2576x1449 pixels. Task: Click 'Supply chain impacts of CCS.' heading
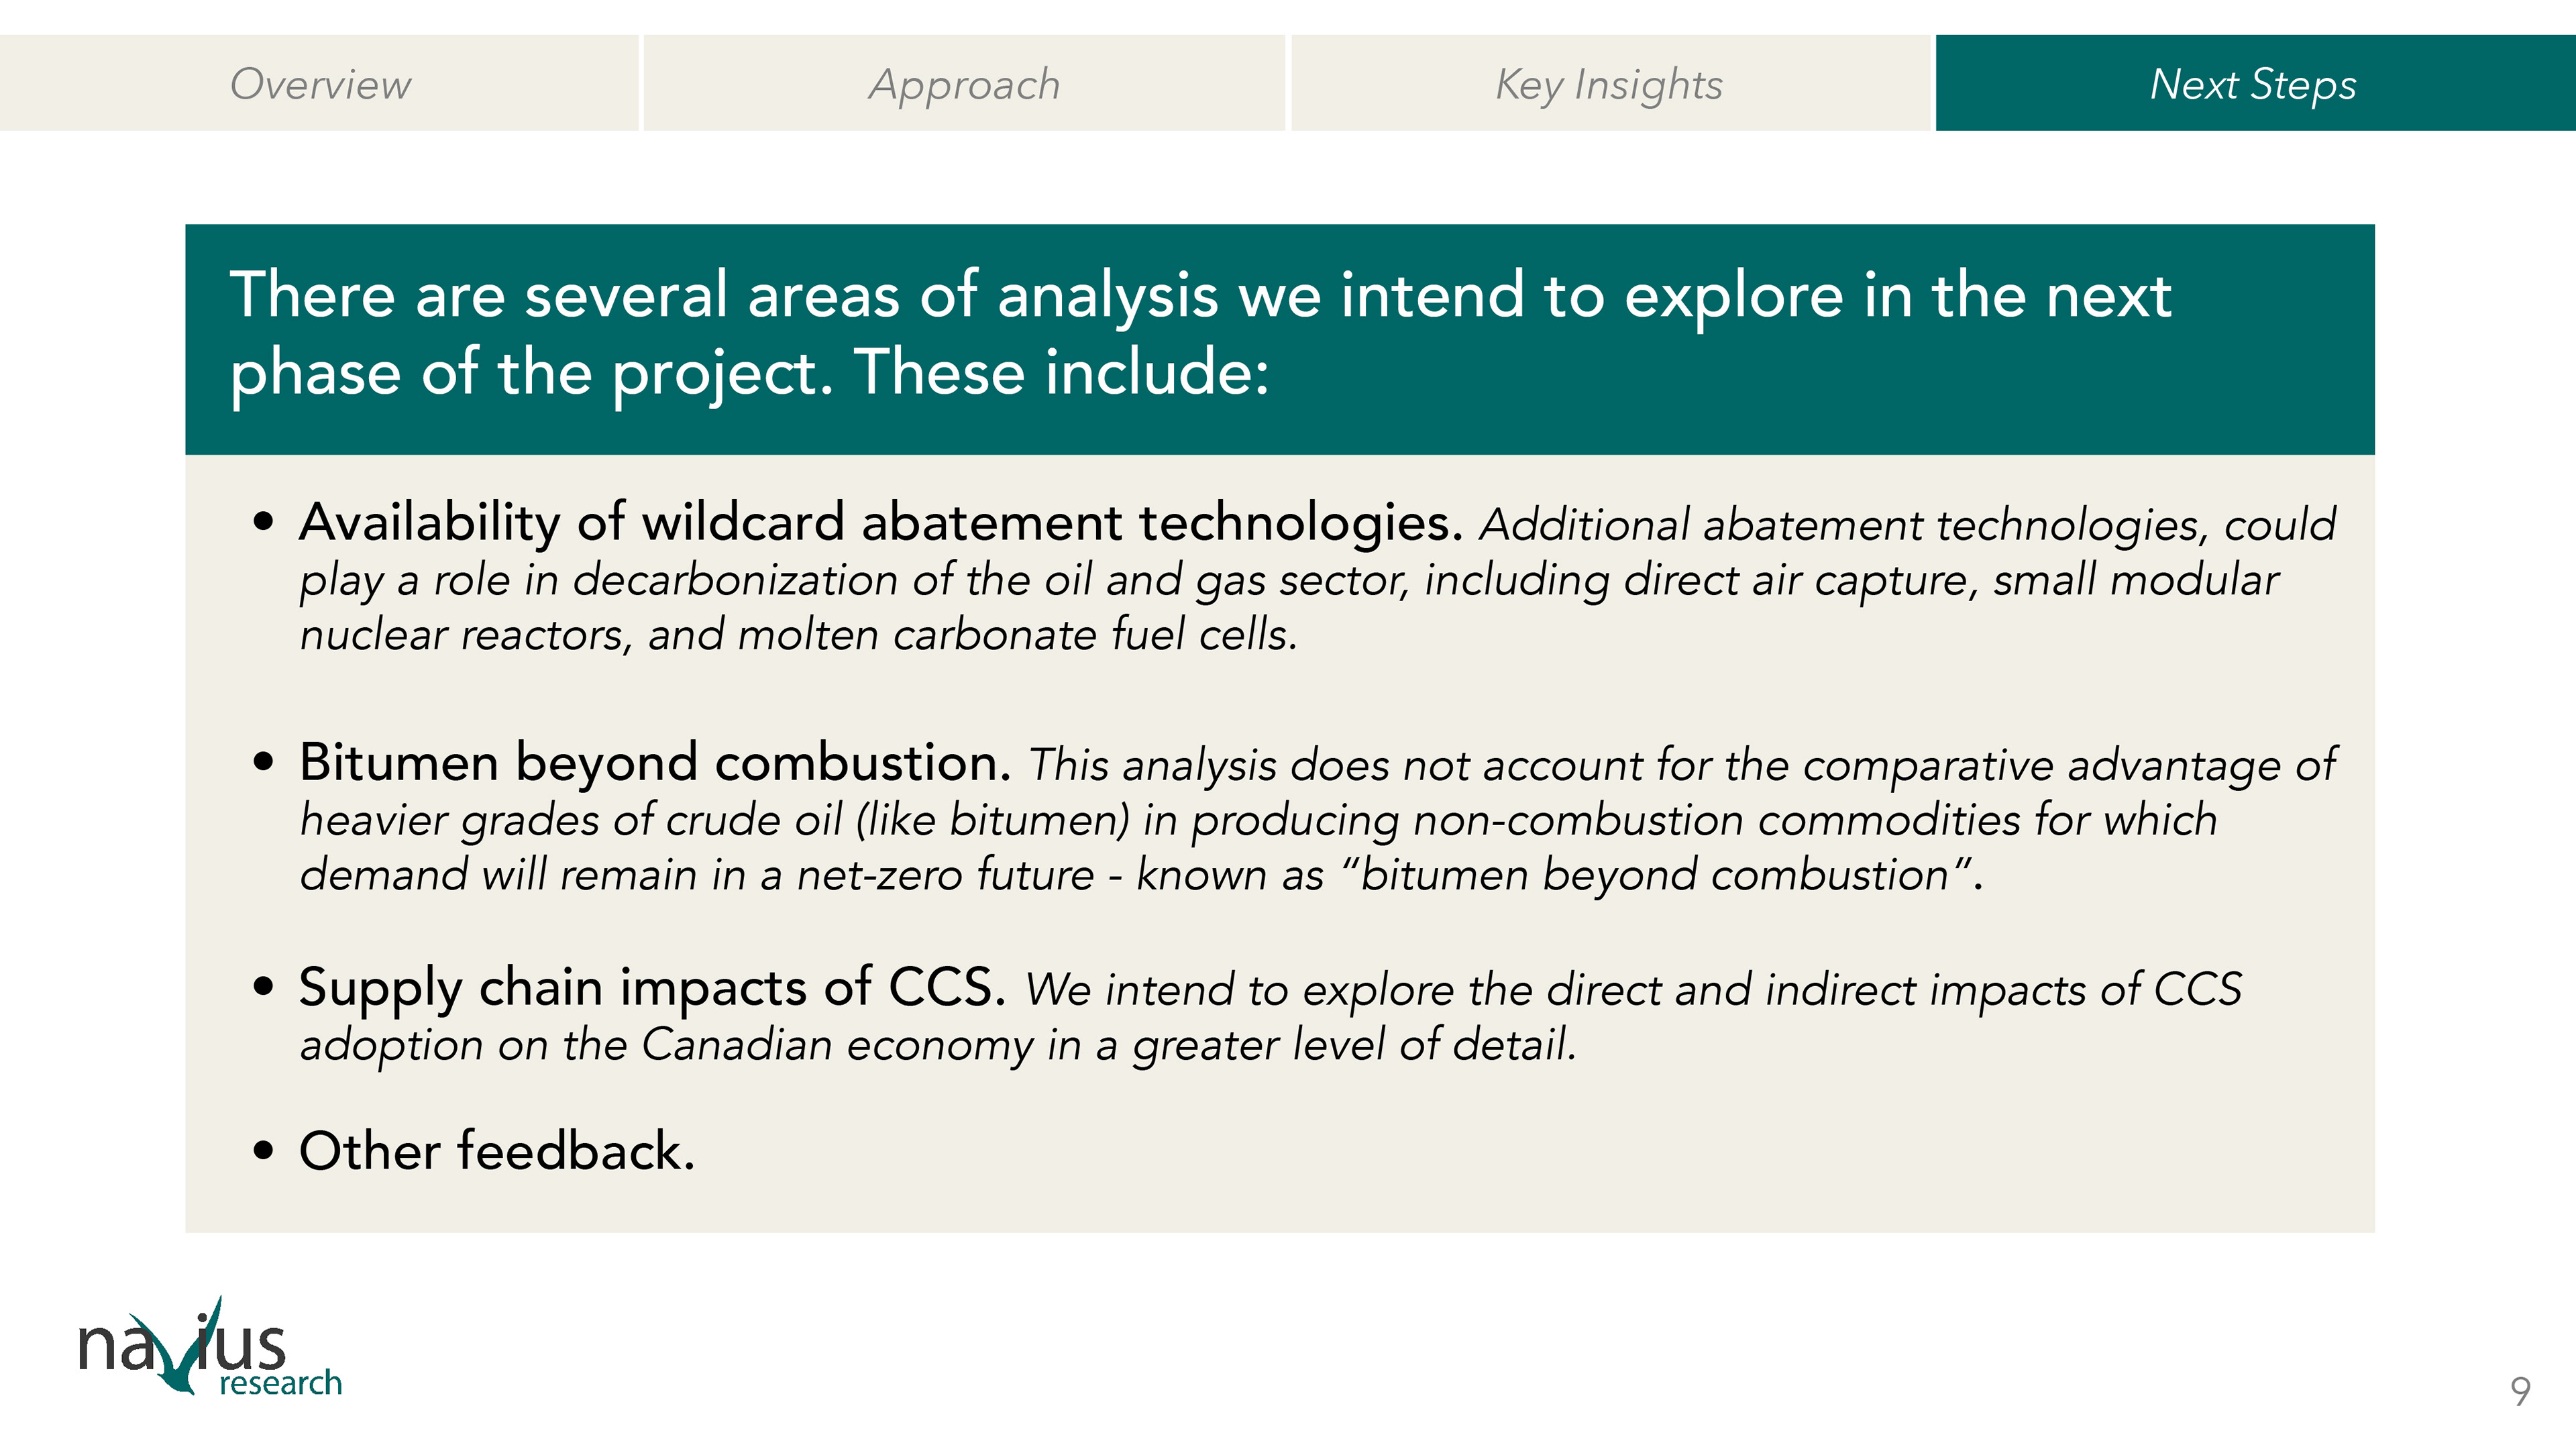[652, 987]
